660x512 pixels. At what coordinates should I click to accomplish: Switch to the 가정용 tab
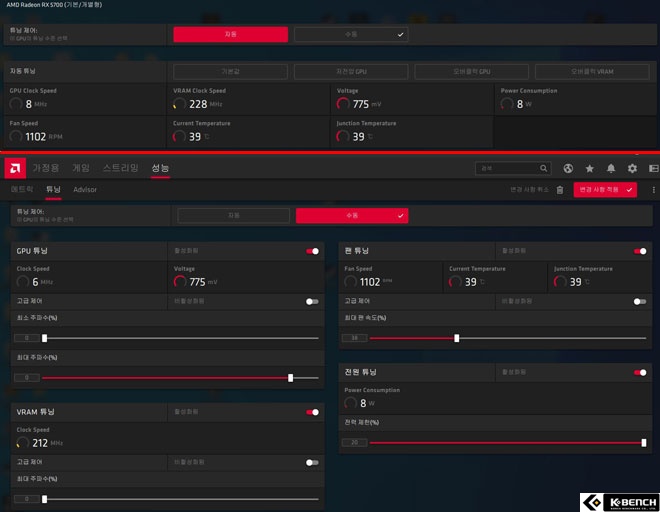[x=45, y=168]
